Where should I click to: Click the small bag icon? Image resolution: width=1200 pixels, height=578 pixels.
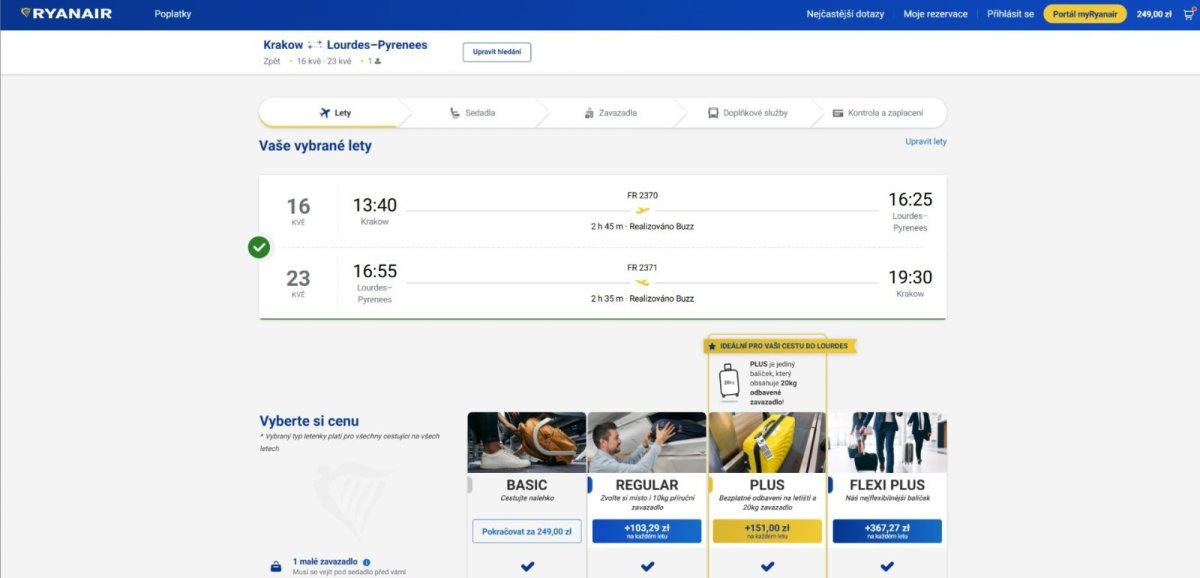click(x=276, y=567)
